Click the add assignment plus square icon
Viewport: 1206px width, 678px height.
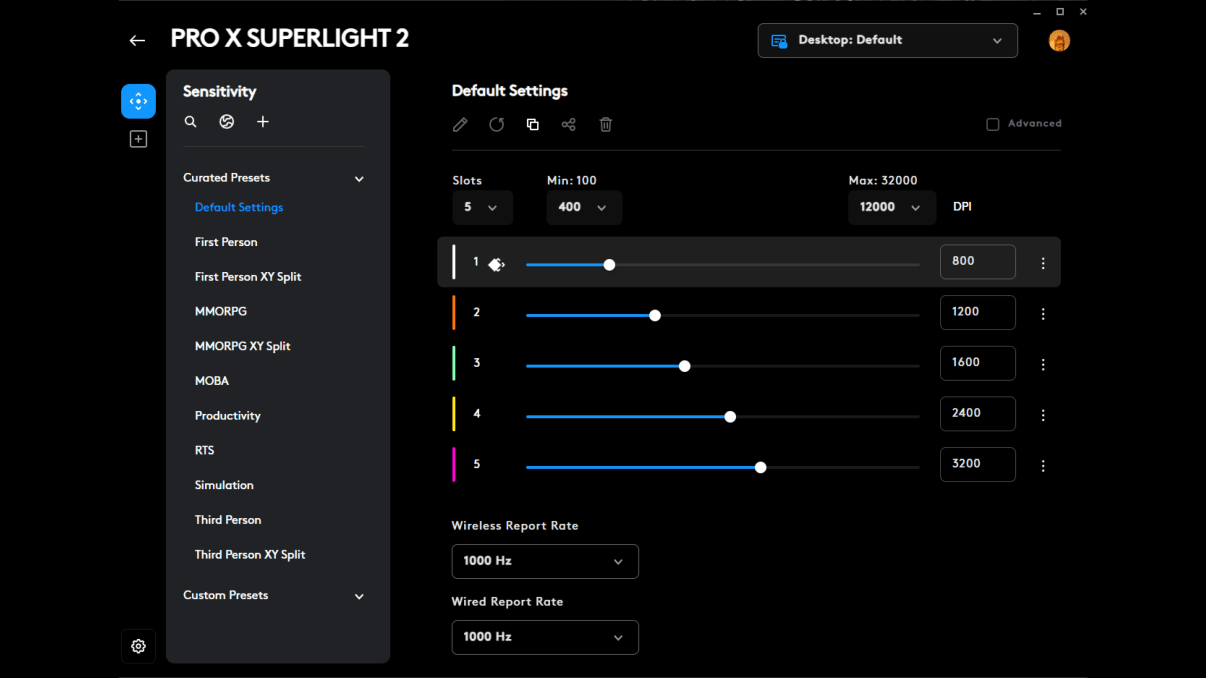pyautogui.click(x=138, y=139)
